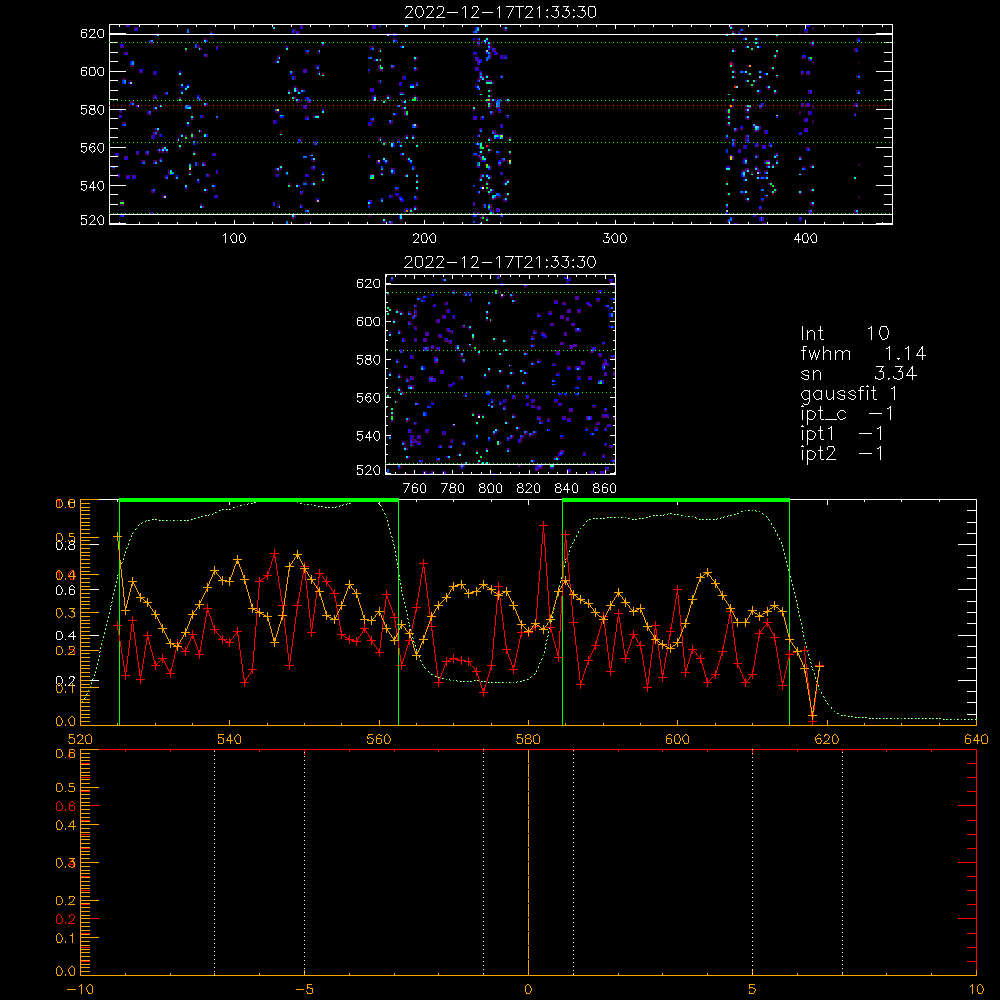
Task: Click the 'ipt_c -1' line
Action: [x=847, y=414]
